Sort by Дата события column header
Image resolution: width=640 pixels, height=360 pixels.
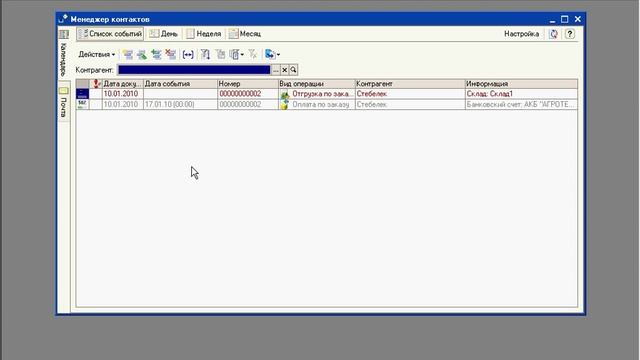[x=180, y=84]
